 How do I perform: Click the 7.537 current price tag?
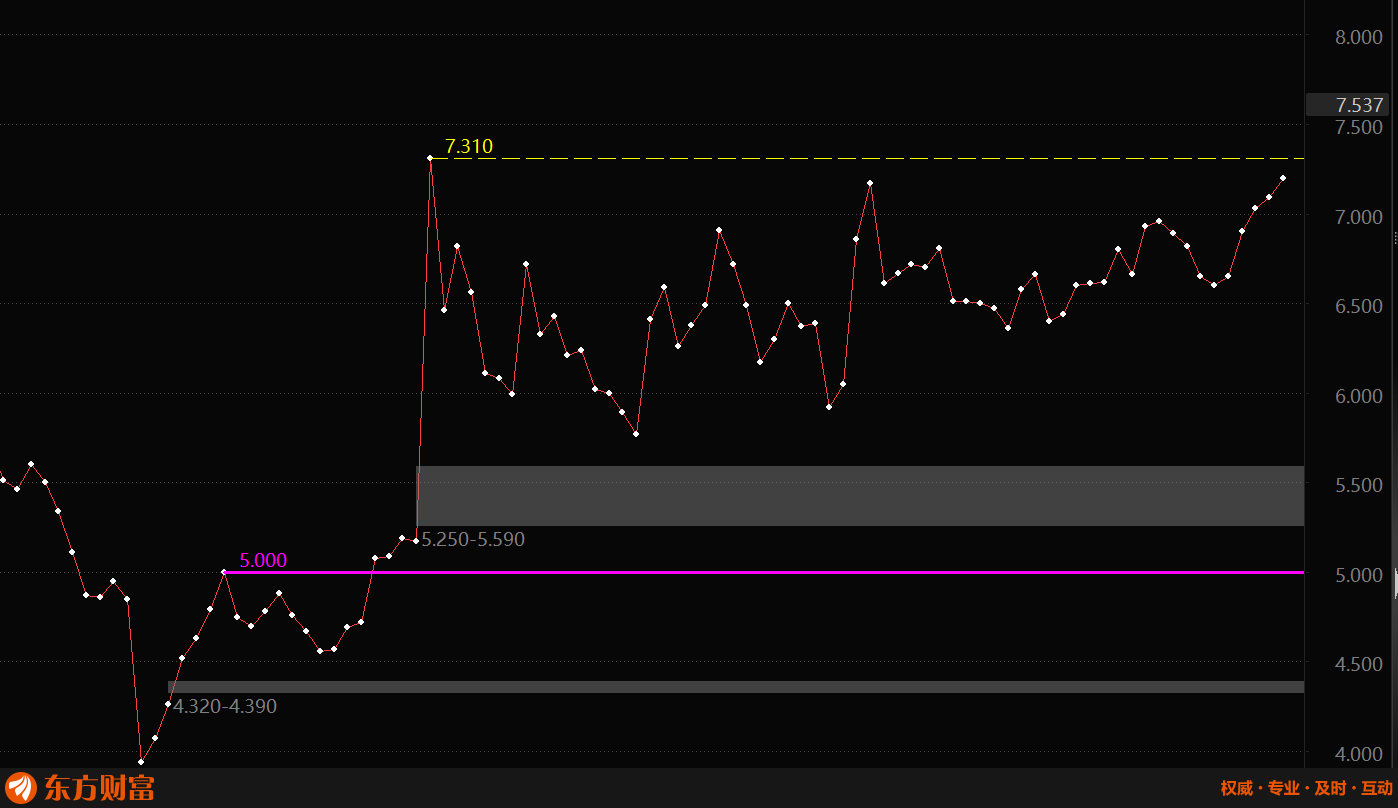point(1347,105)
